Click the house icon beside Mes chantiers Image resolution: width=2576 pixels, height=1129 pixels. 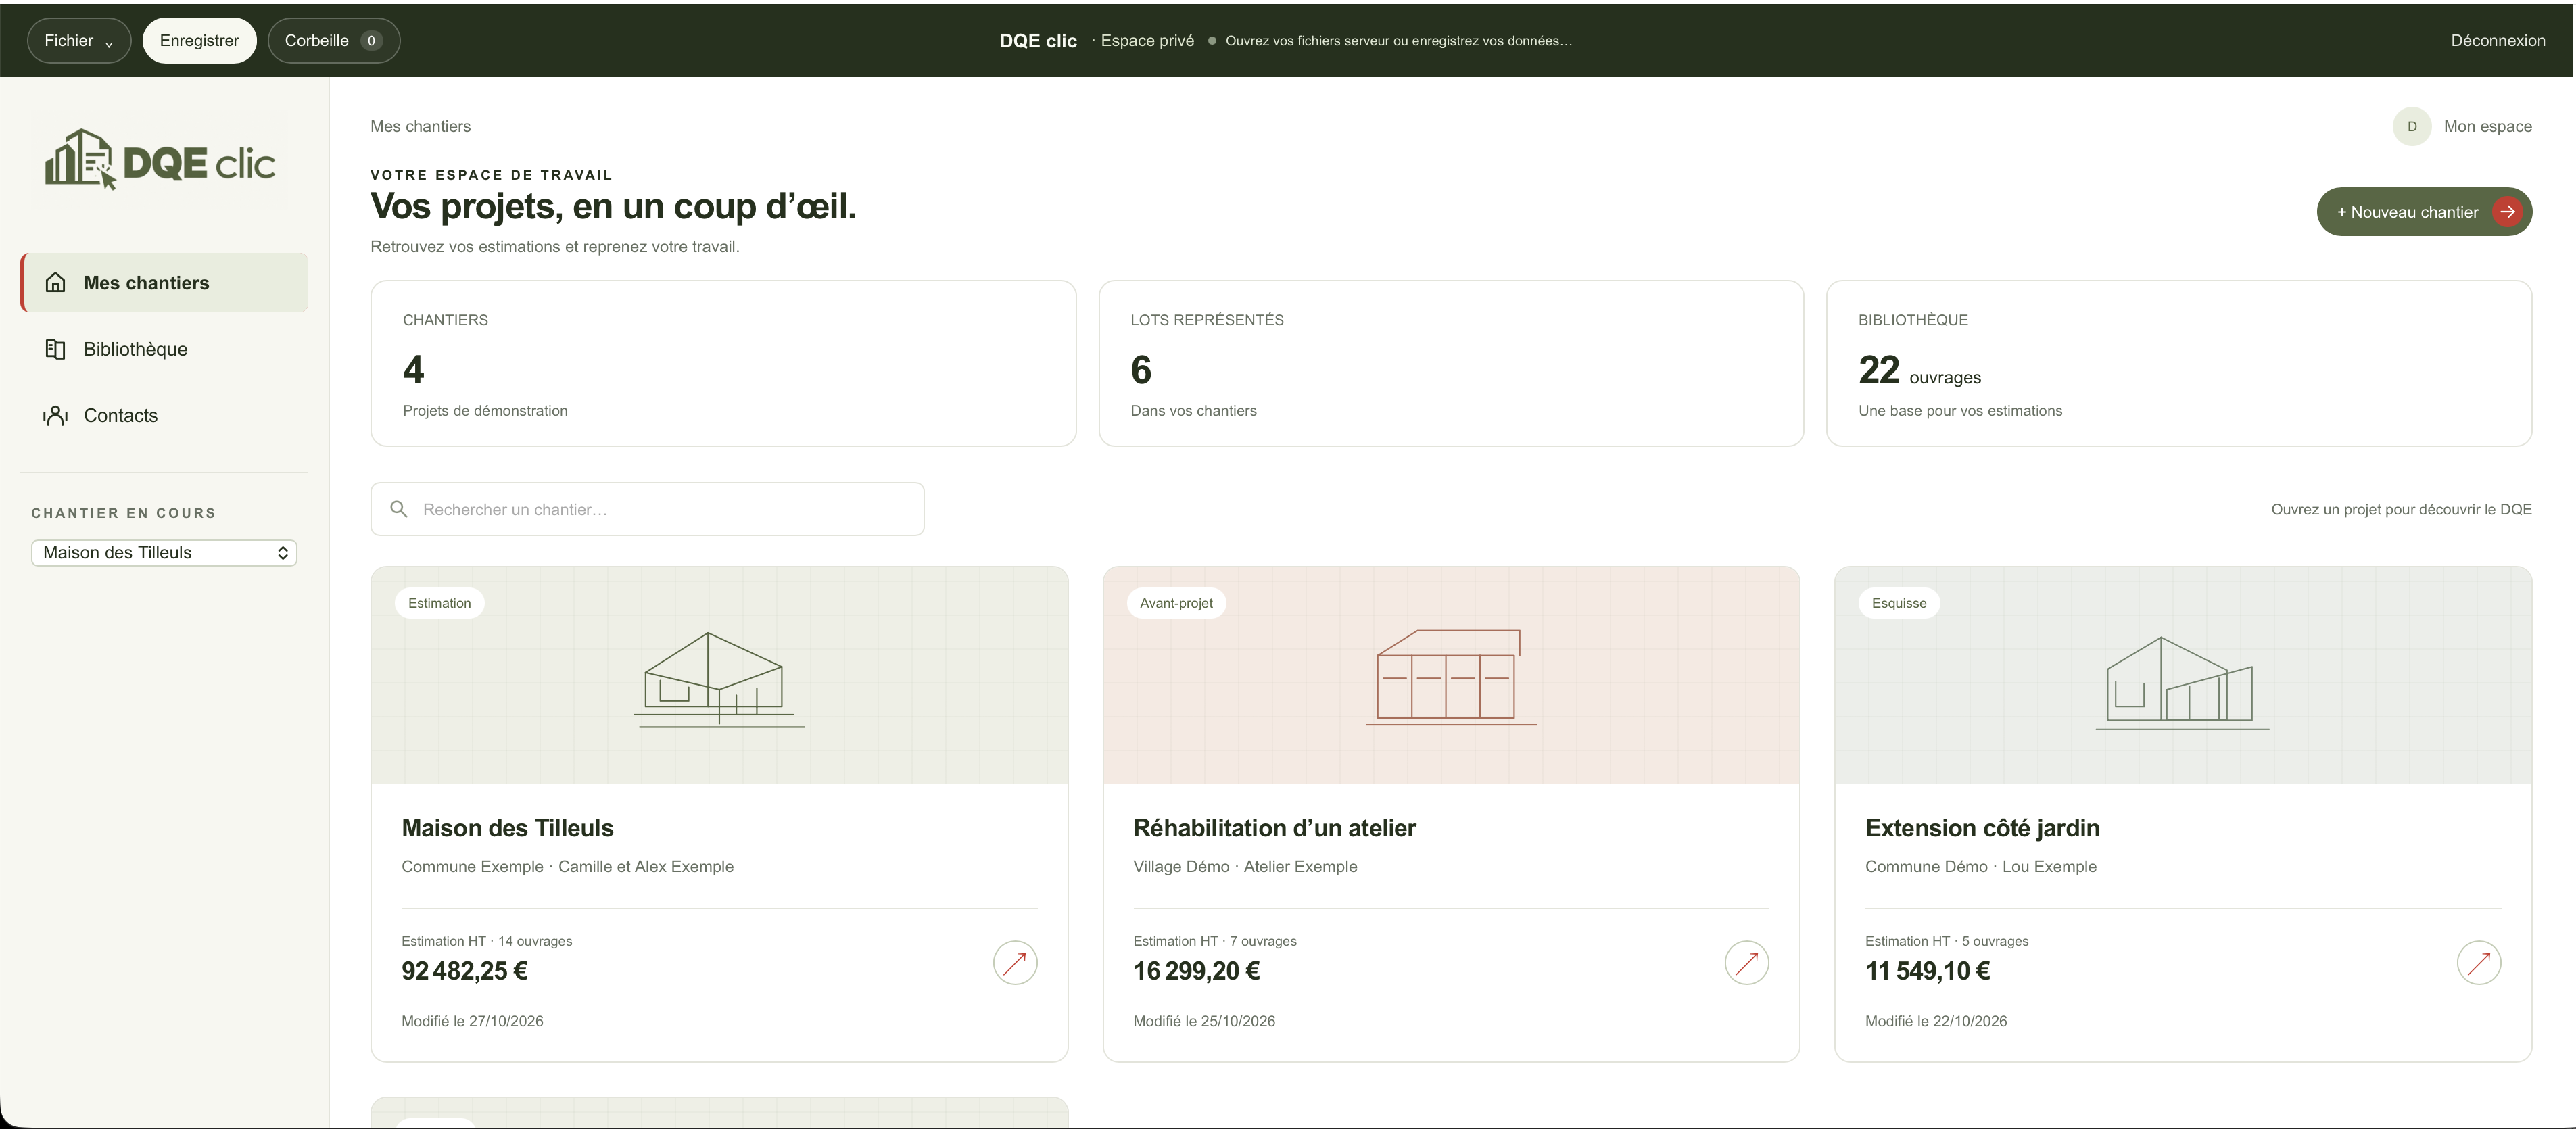point(56,283)
